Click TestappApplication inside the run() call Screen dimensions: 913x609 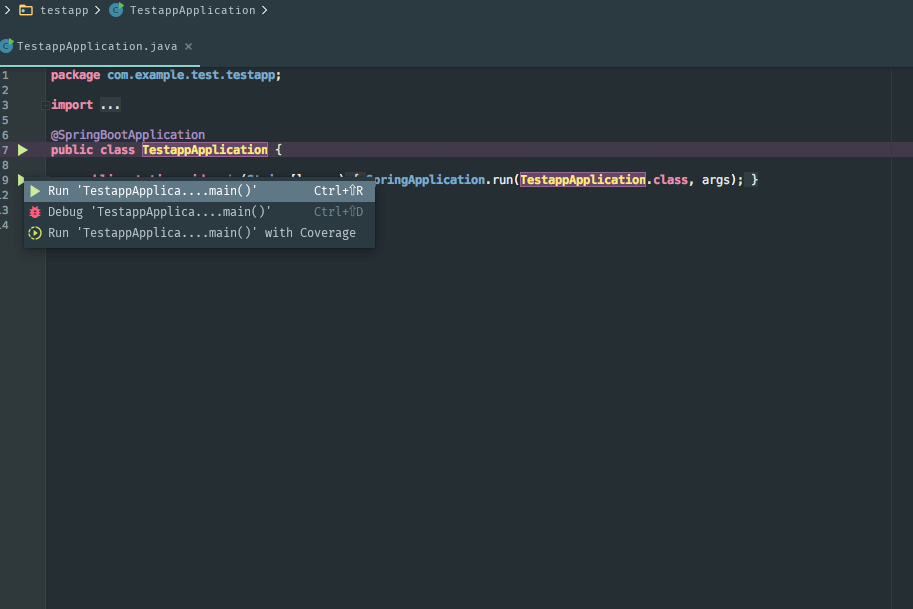pos(582,179)
